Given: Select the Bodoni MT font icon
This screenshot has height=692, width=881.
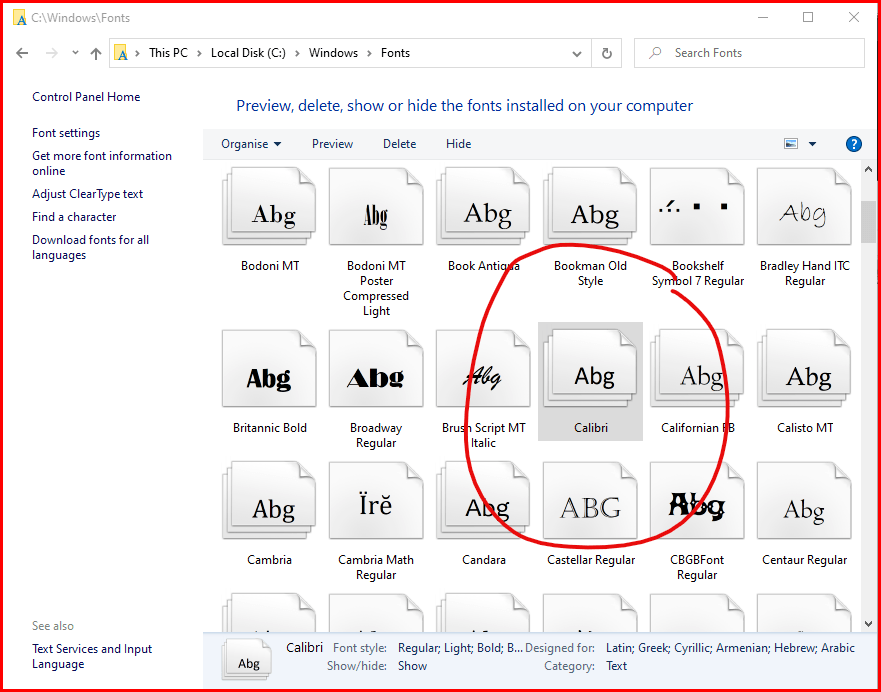Looking at the screenshot, I should point(269,207).
